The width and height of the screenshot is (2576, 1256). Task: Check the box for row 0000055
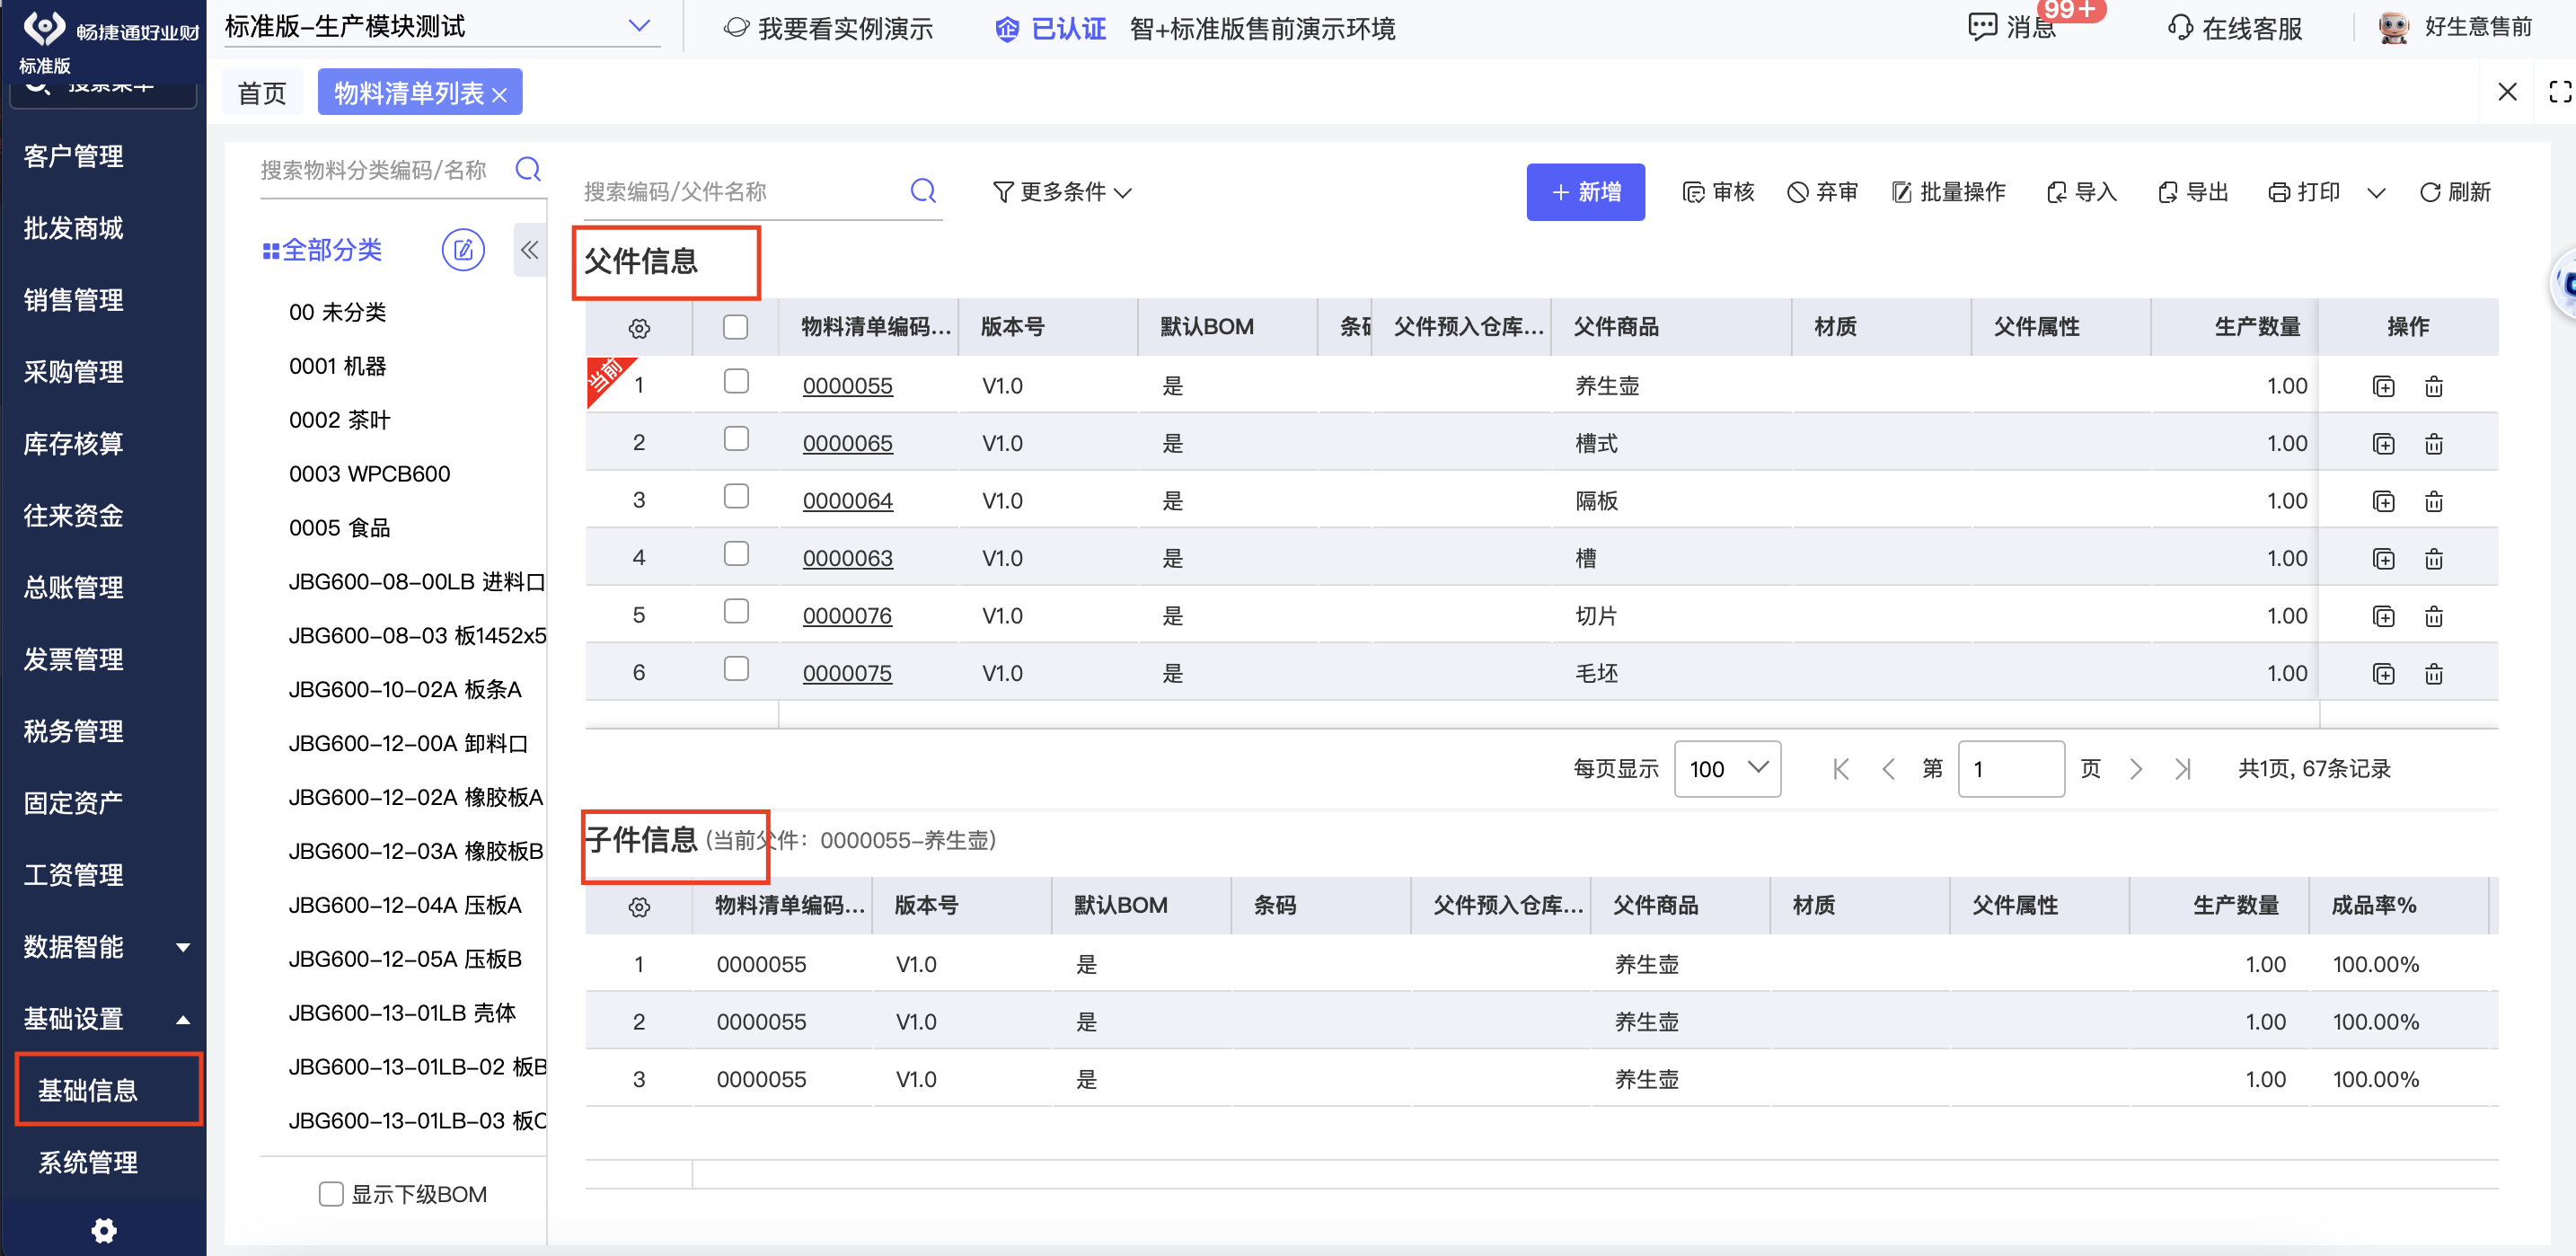tap(736, 381)
